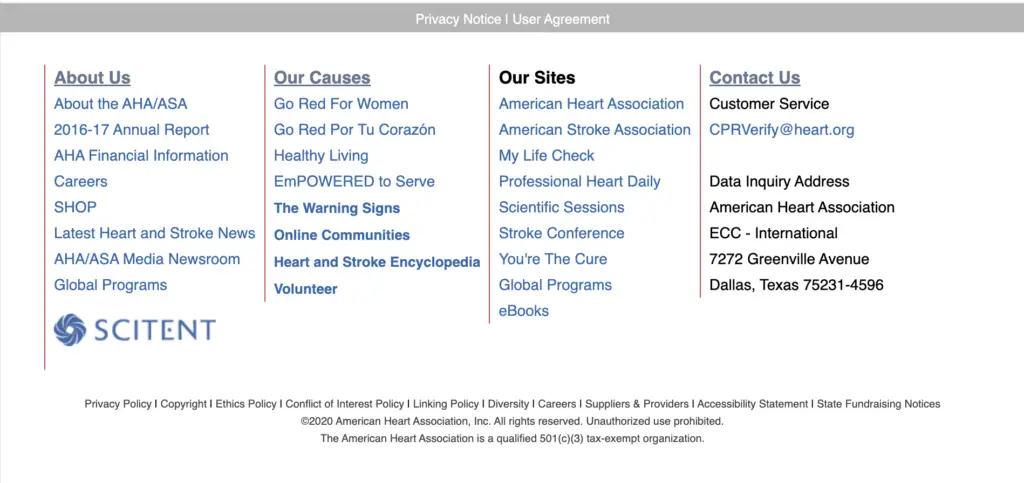Open the User Agreement link
Viewport: 1024px width, 483px height.
click(x=561, y=19)
